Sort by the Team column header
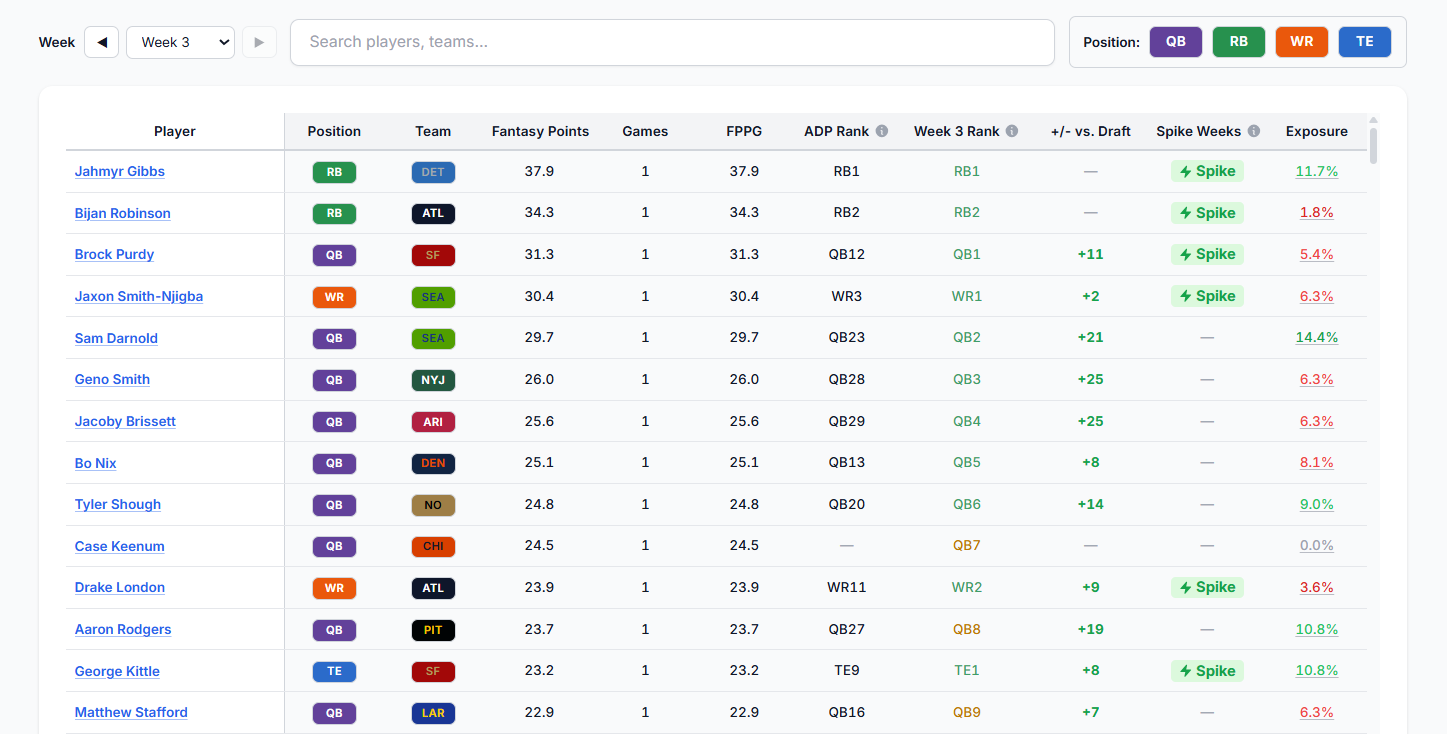 point(433,131)
